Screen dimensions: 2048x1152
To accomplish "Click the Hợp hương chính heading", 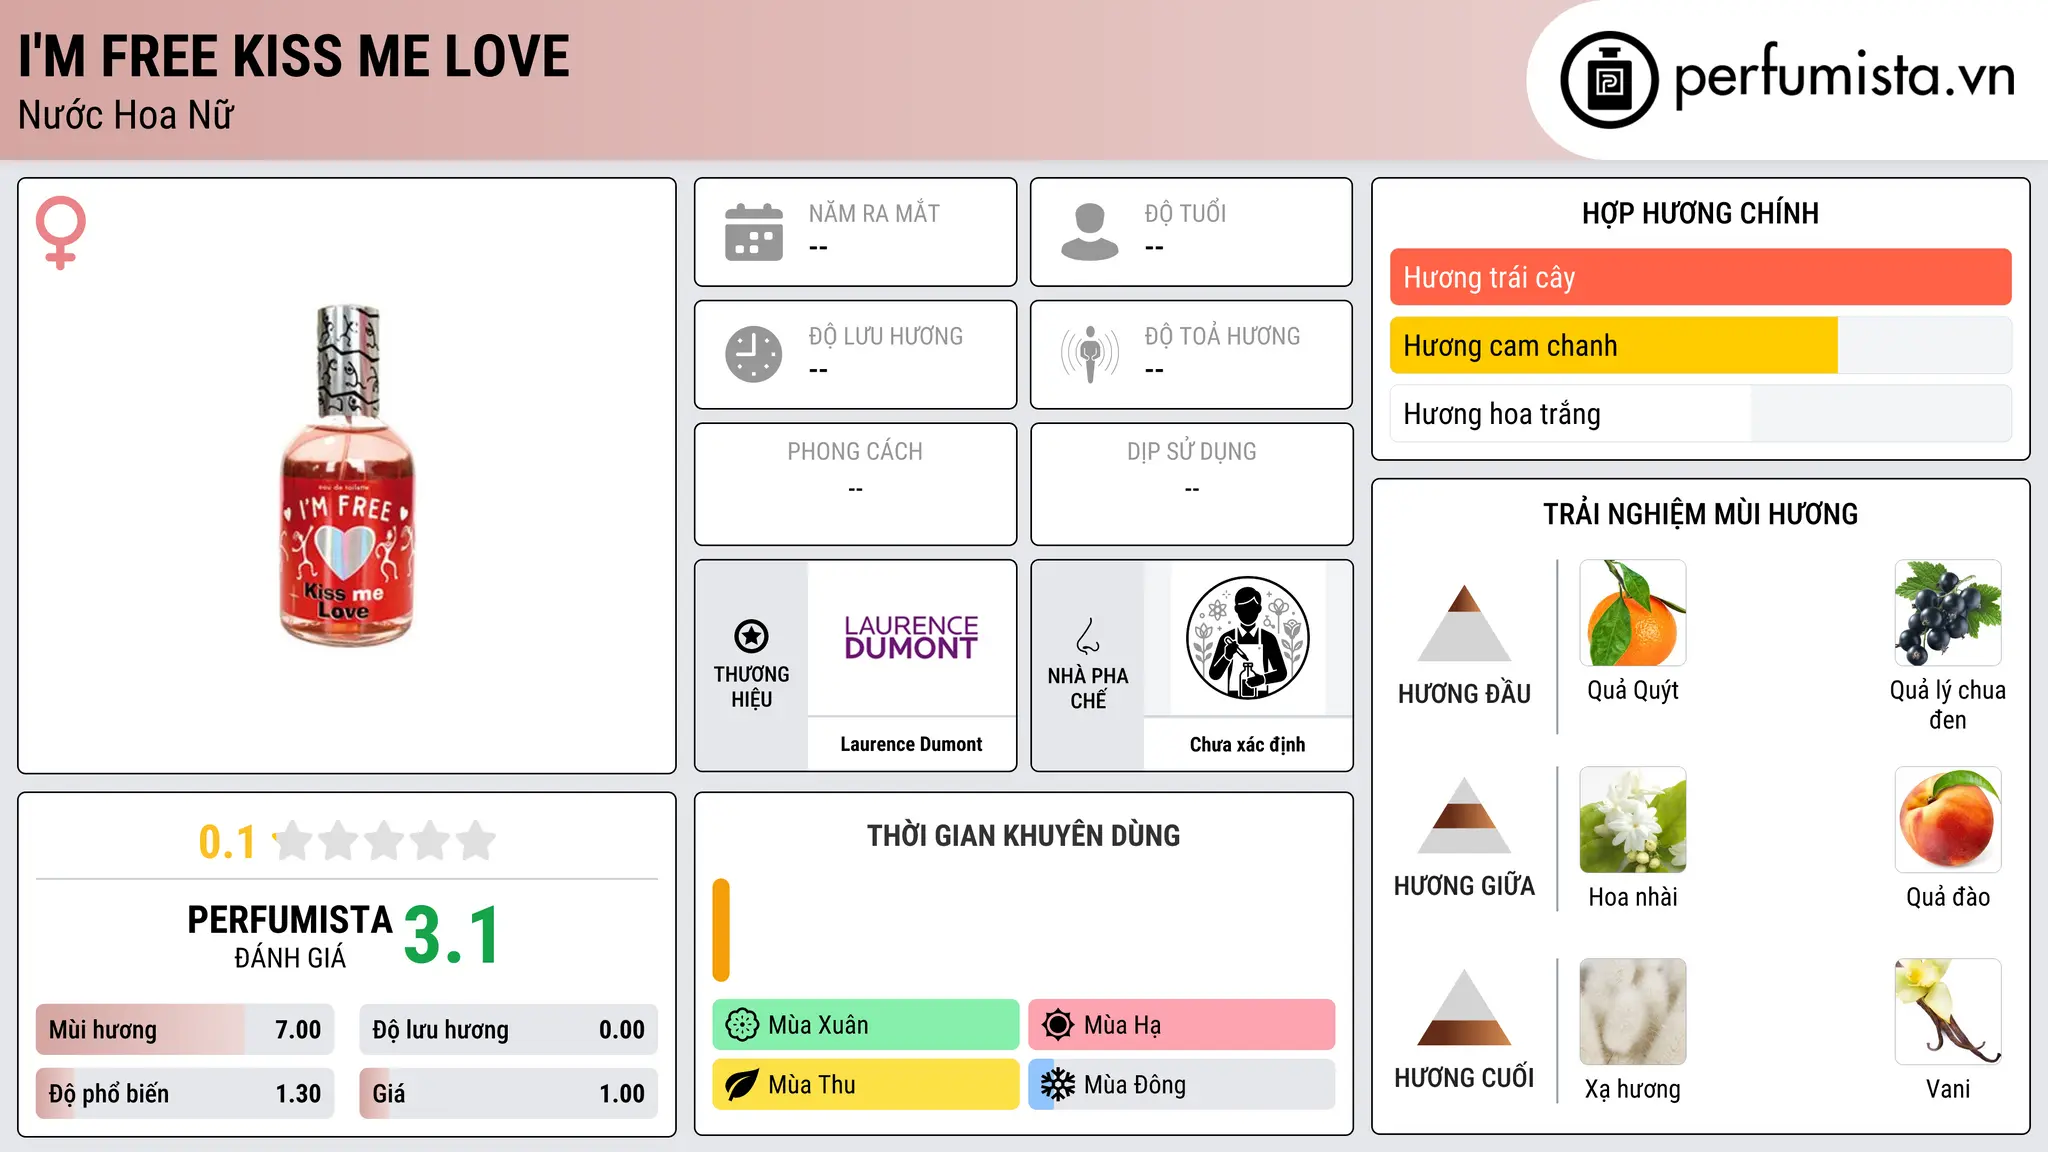I will [x=1700, y=213].
